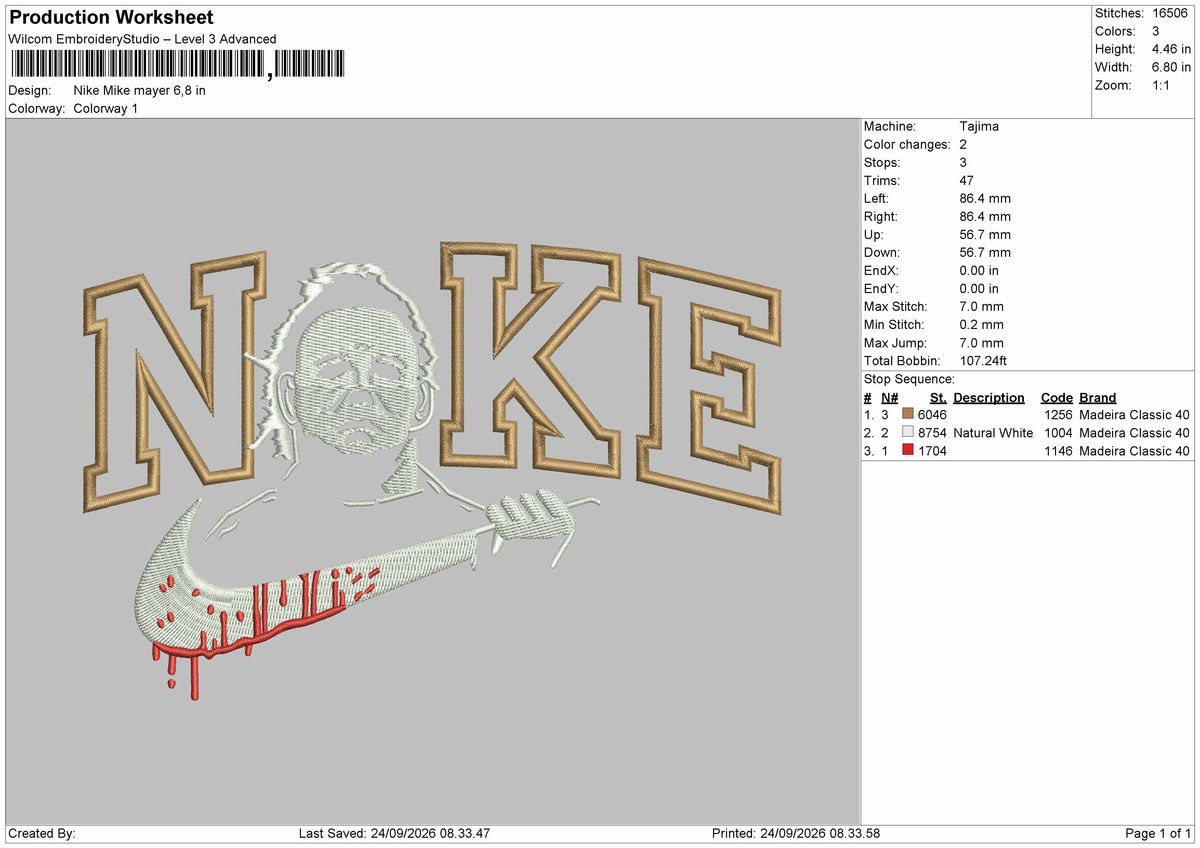Screen dimensions: 1200x848
Task: Click the 'Design:' label
Action: 29,90
